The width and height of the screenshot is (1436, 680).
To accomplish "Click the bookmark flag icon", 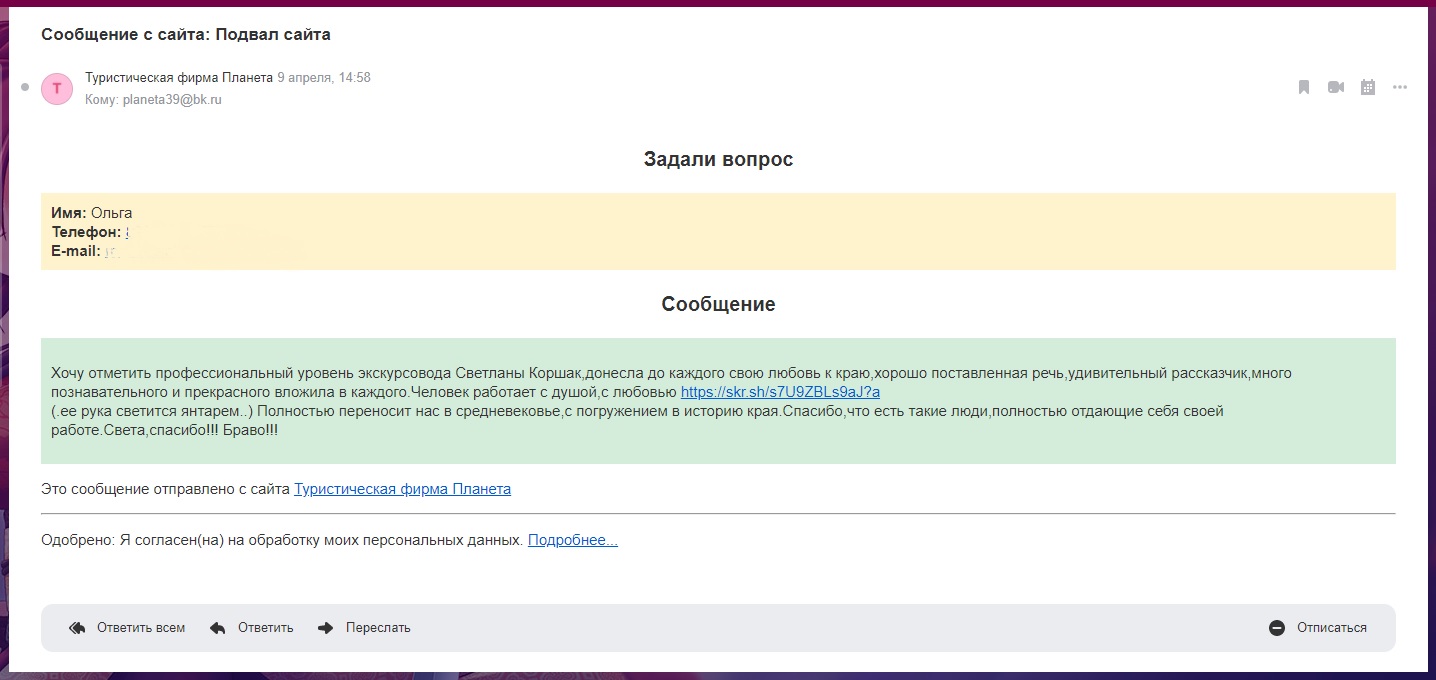I will tap(1304, 87).
